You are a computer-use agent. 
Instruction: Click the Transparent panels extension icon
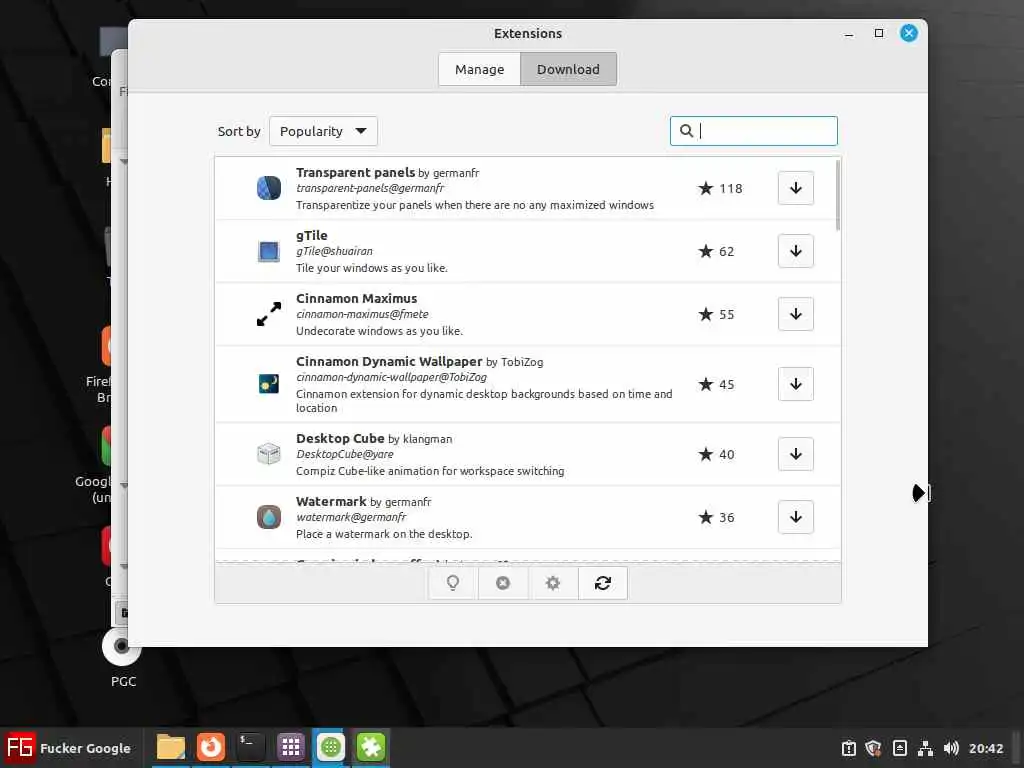(268, 188)
